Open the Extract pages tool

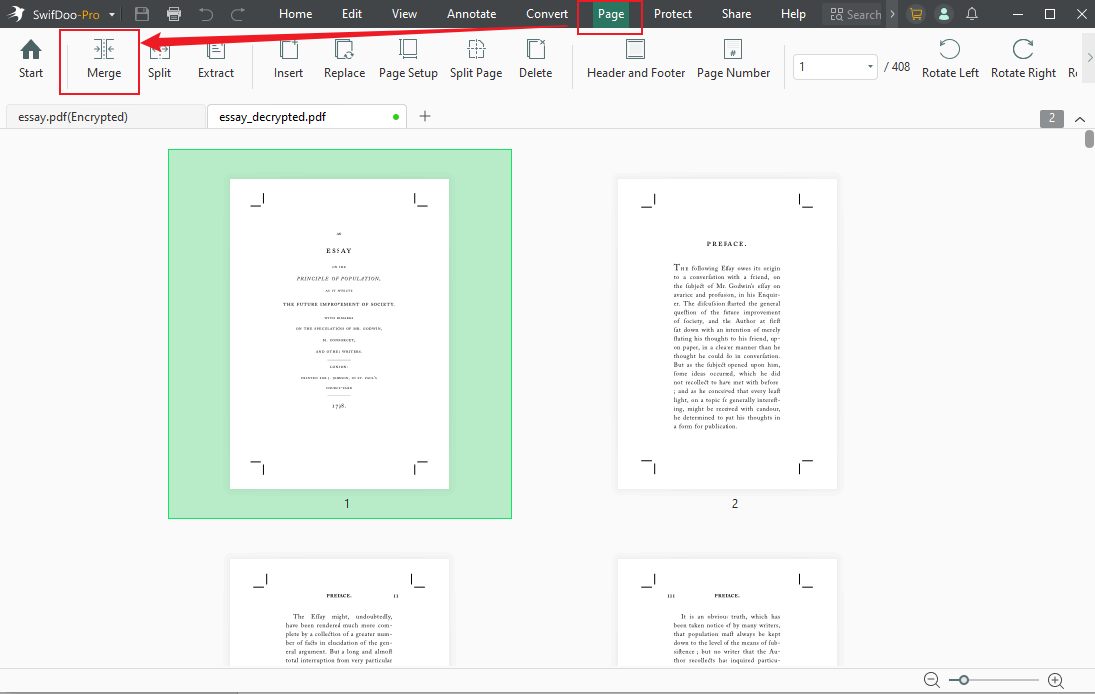pyautogui.click(x=215, y=60)
